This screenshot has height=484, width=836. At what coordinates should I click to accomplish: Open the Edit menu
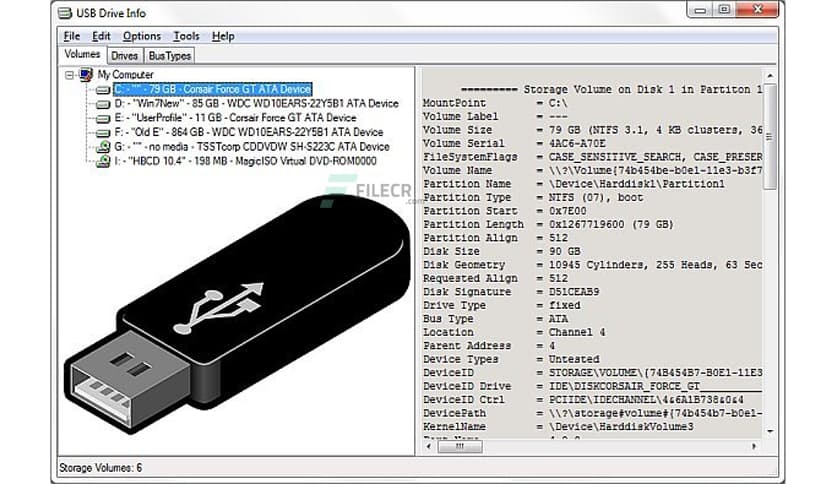(x=101, y=36)
